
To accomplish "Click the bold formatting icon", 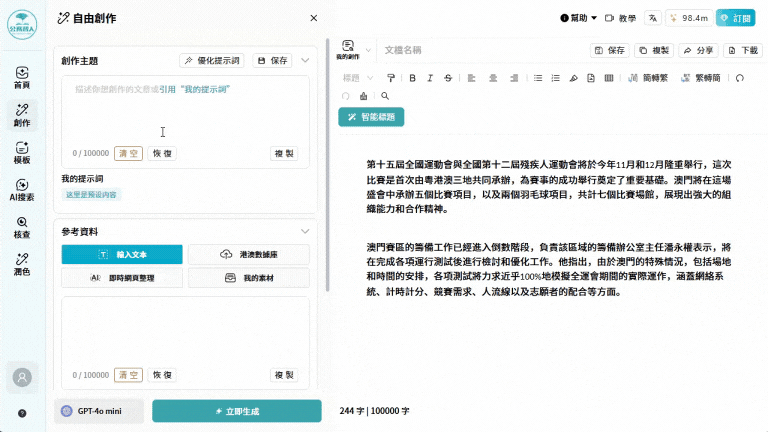I will click(411, 77).
